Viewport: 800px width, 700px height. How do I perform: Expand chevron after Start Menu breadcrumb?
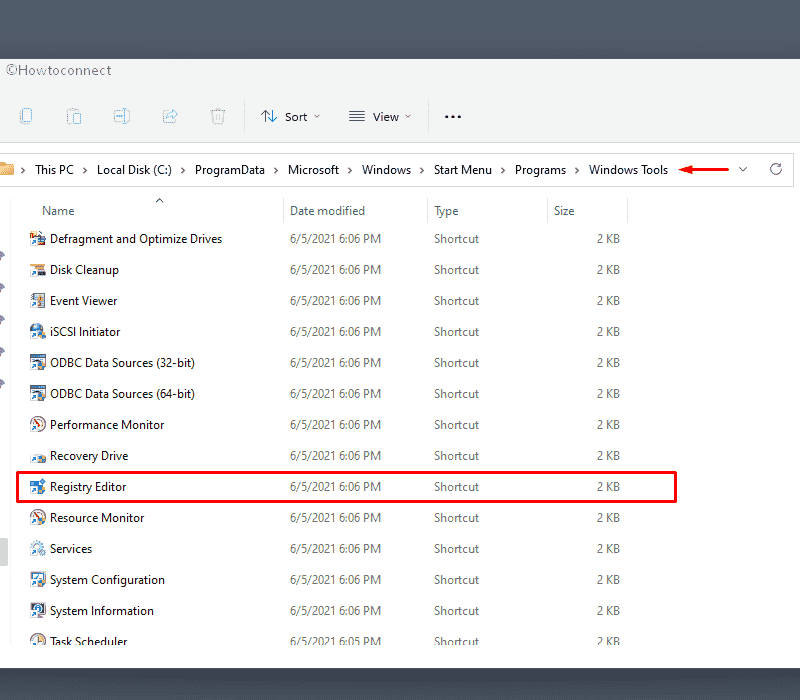coord(503,170)
